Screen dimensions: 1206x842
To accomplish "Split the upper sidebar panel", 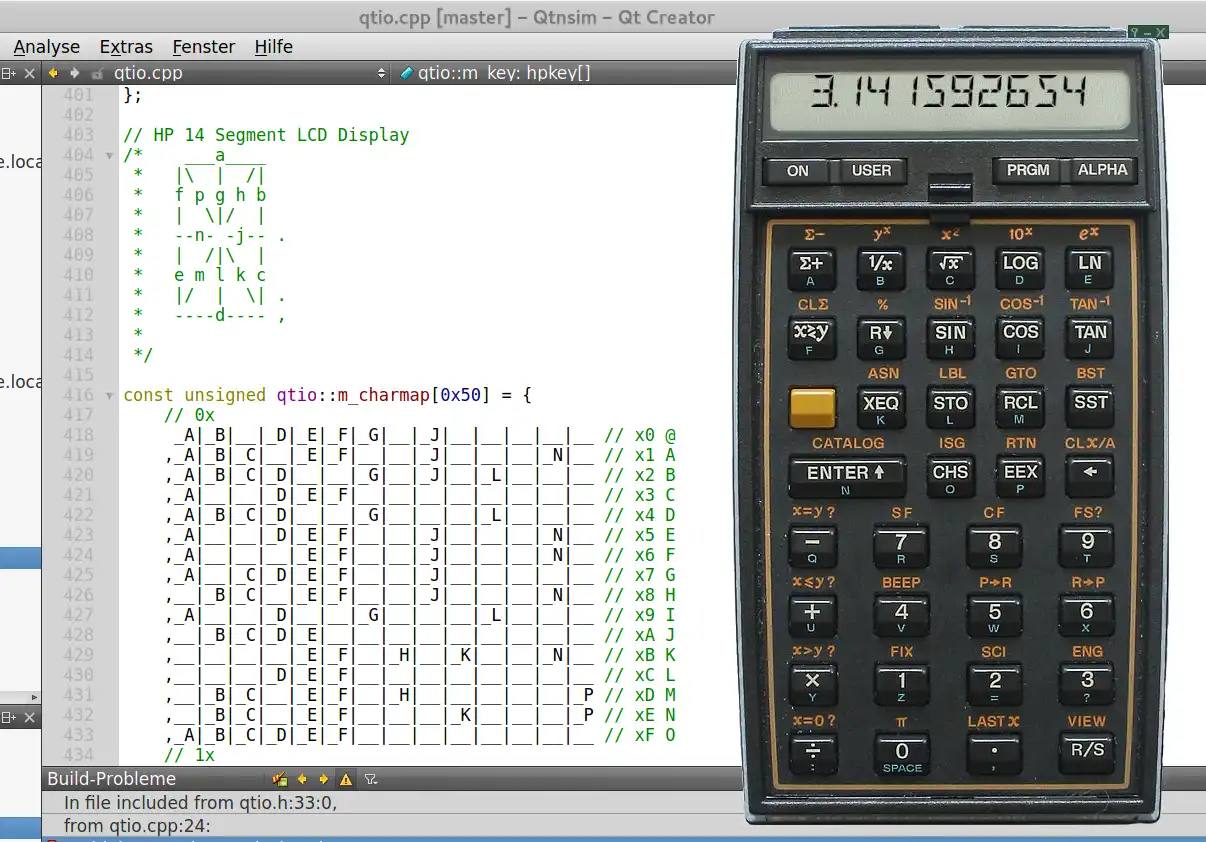I will pos(8,73).
